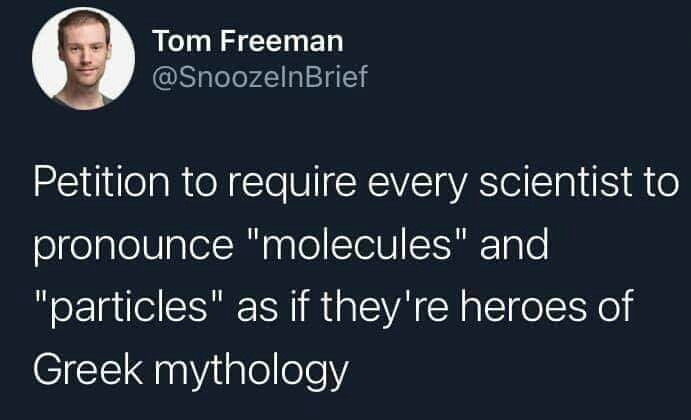691x420 pixels.
Task: Open the @SnoozeInBrief handle link
Action: (260, 77)
